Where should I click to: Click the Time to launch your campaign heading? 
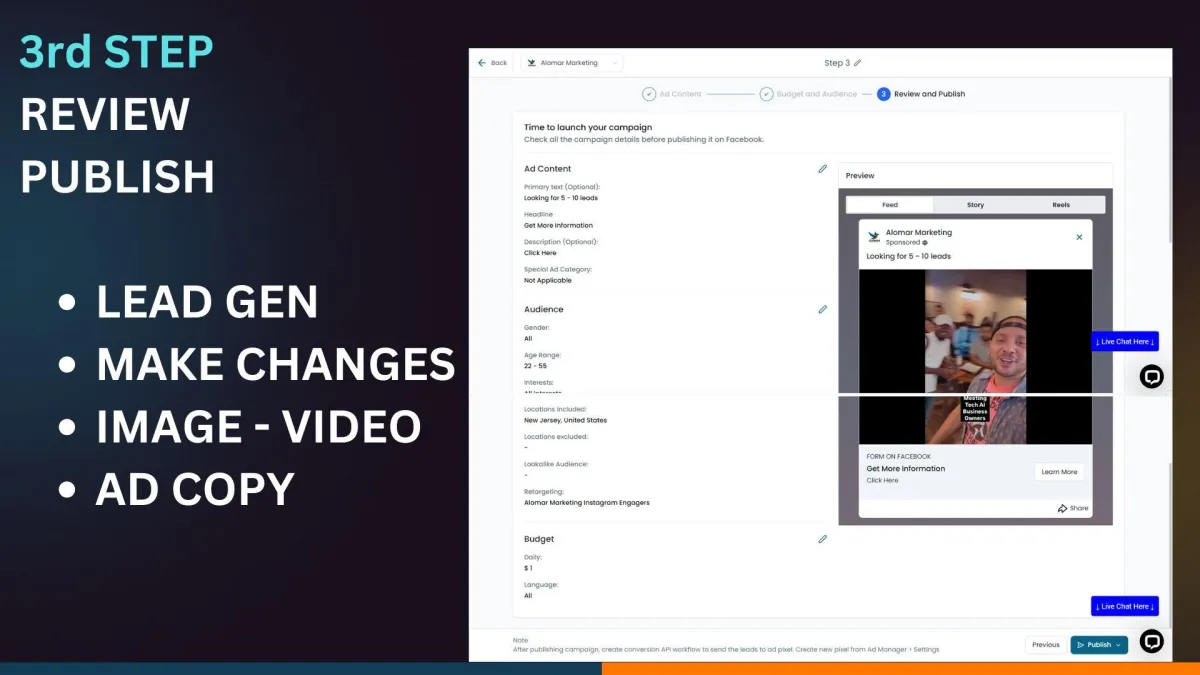pos(588,128)
